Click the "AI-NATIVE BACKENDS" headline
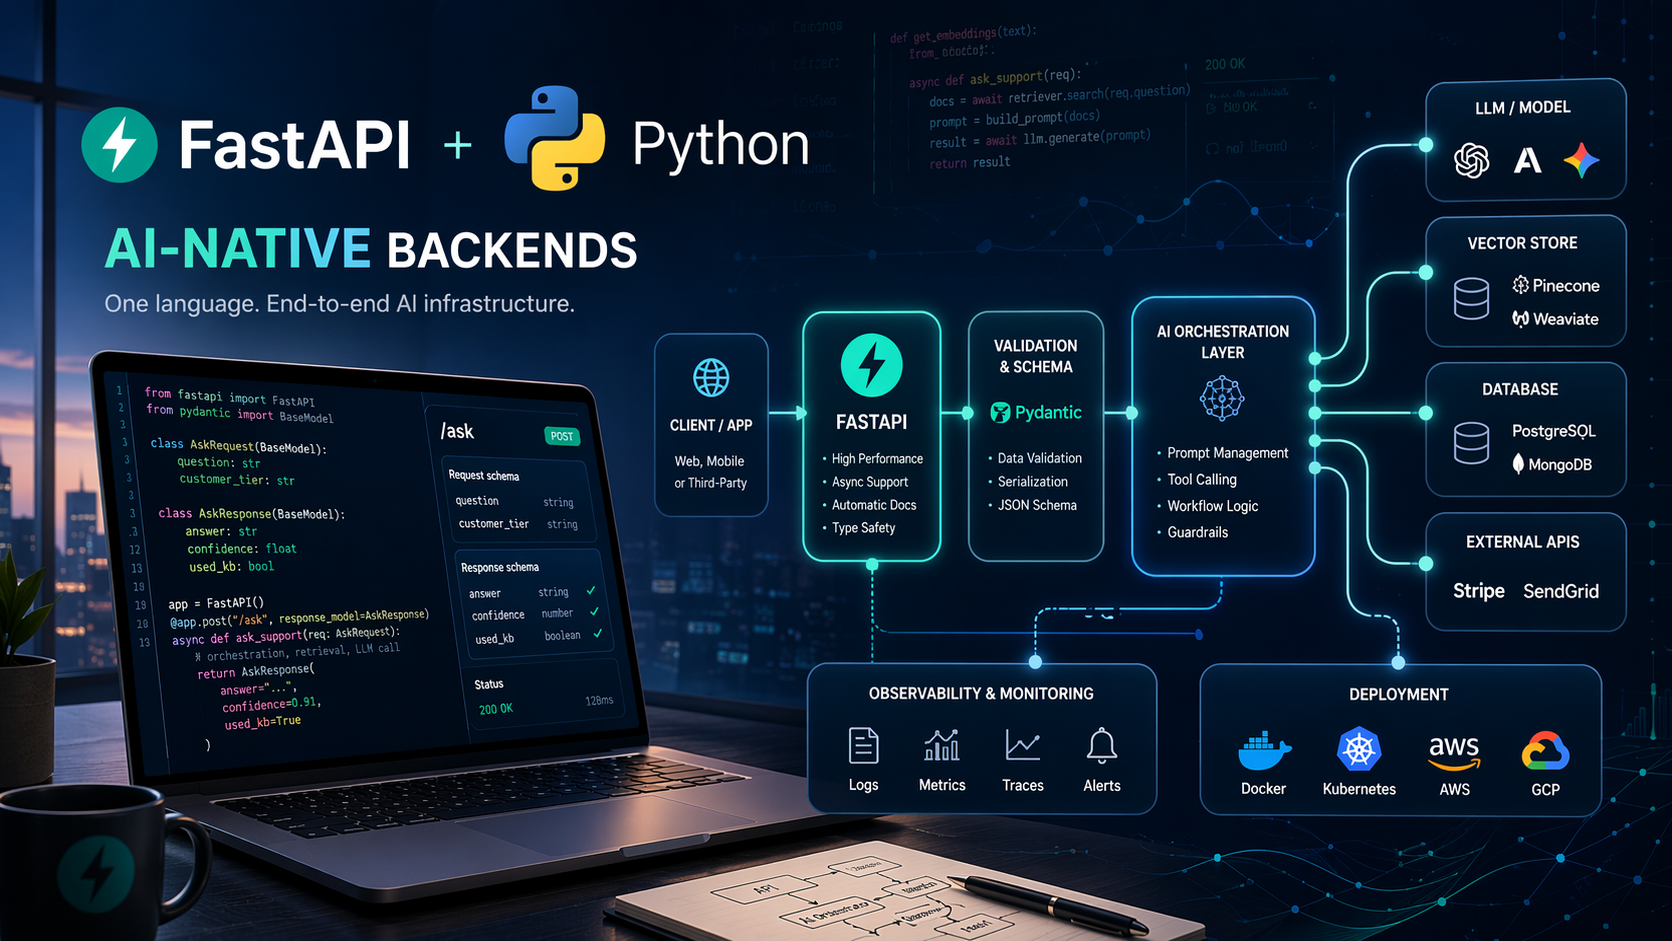The width and height of the screenshot is (1672, 941). (x=371, y=249)
